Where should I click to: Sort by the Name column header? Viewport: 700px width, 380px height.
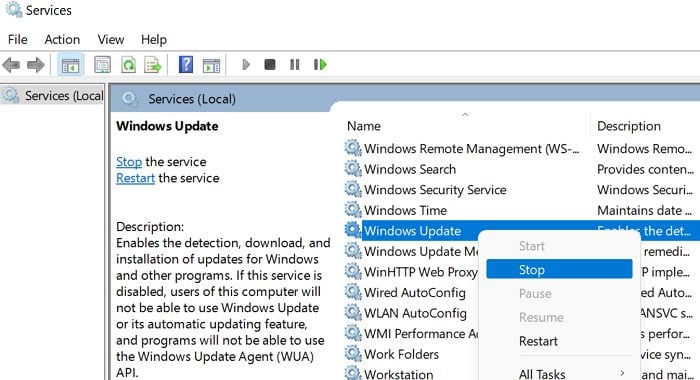point(364,126)
